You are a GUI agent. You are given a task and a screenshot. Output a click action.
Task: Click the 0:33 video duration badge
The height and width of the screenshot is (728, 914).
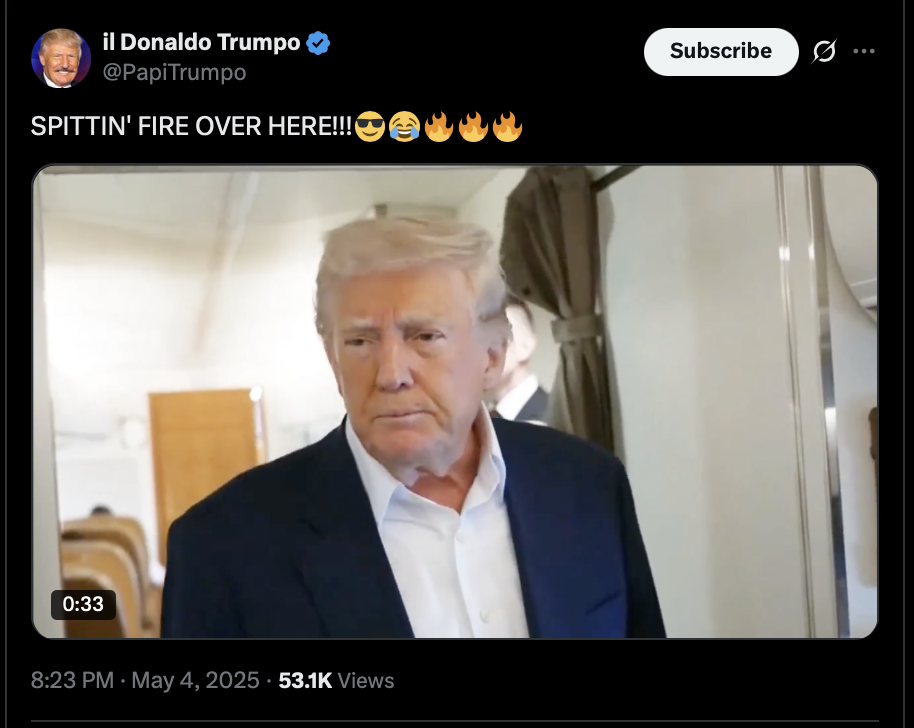tap(83, 604)
